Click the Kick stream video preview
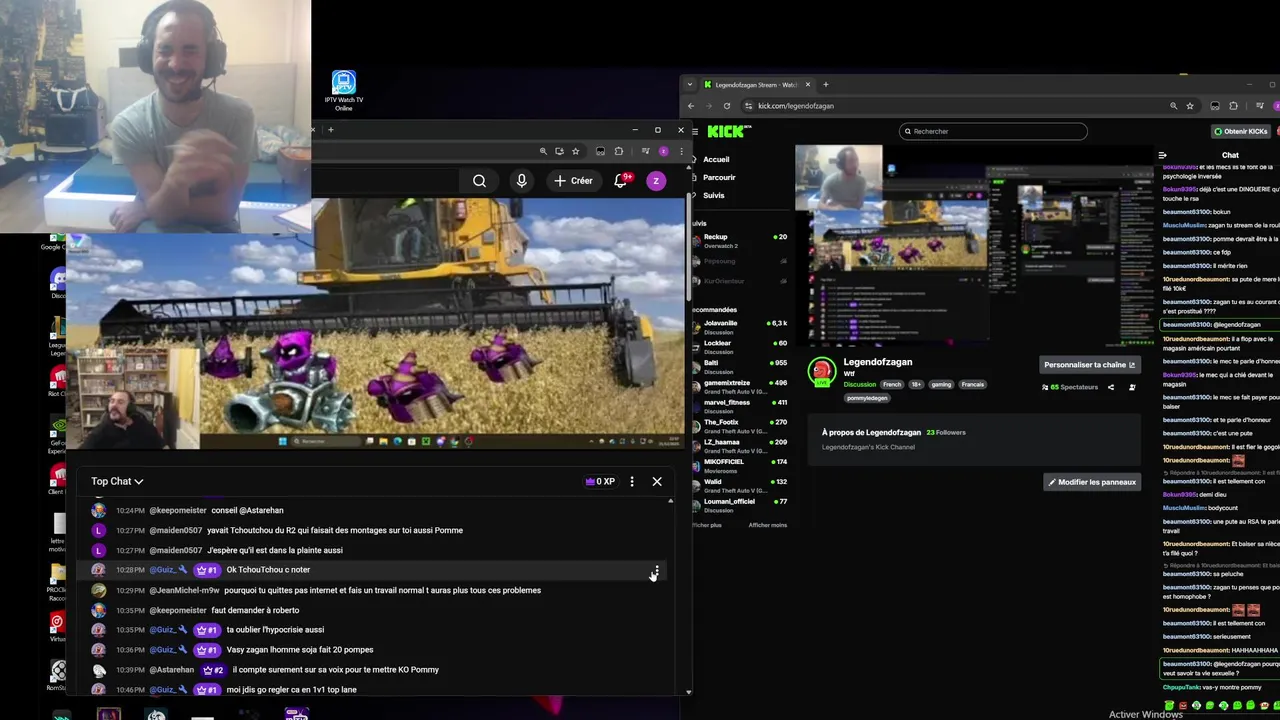 click(x=974, y=247)
